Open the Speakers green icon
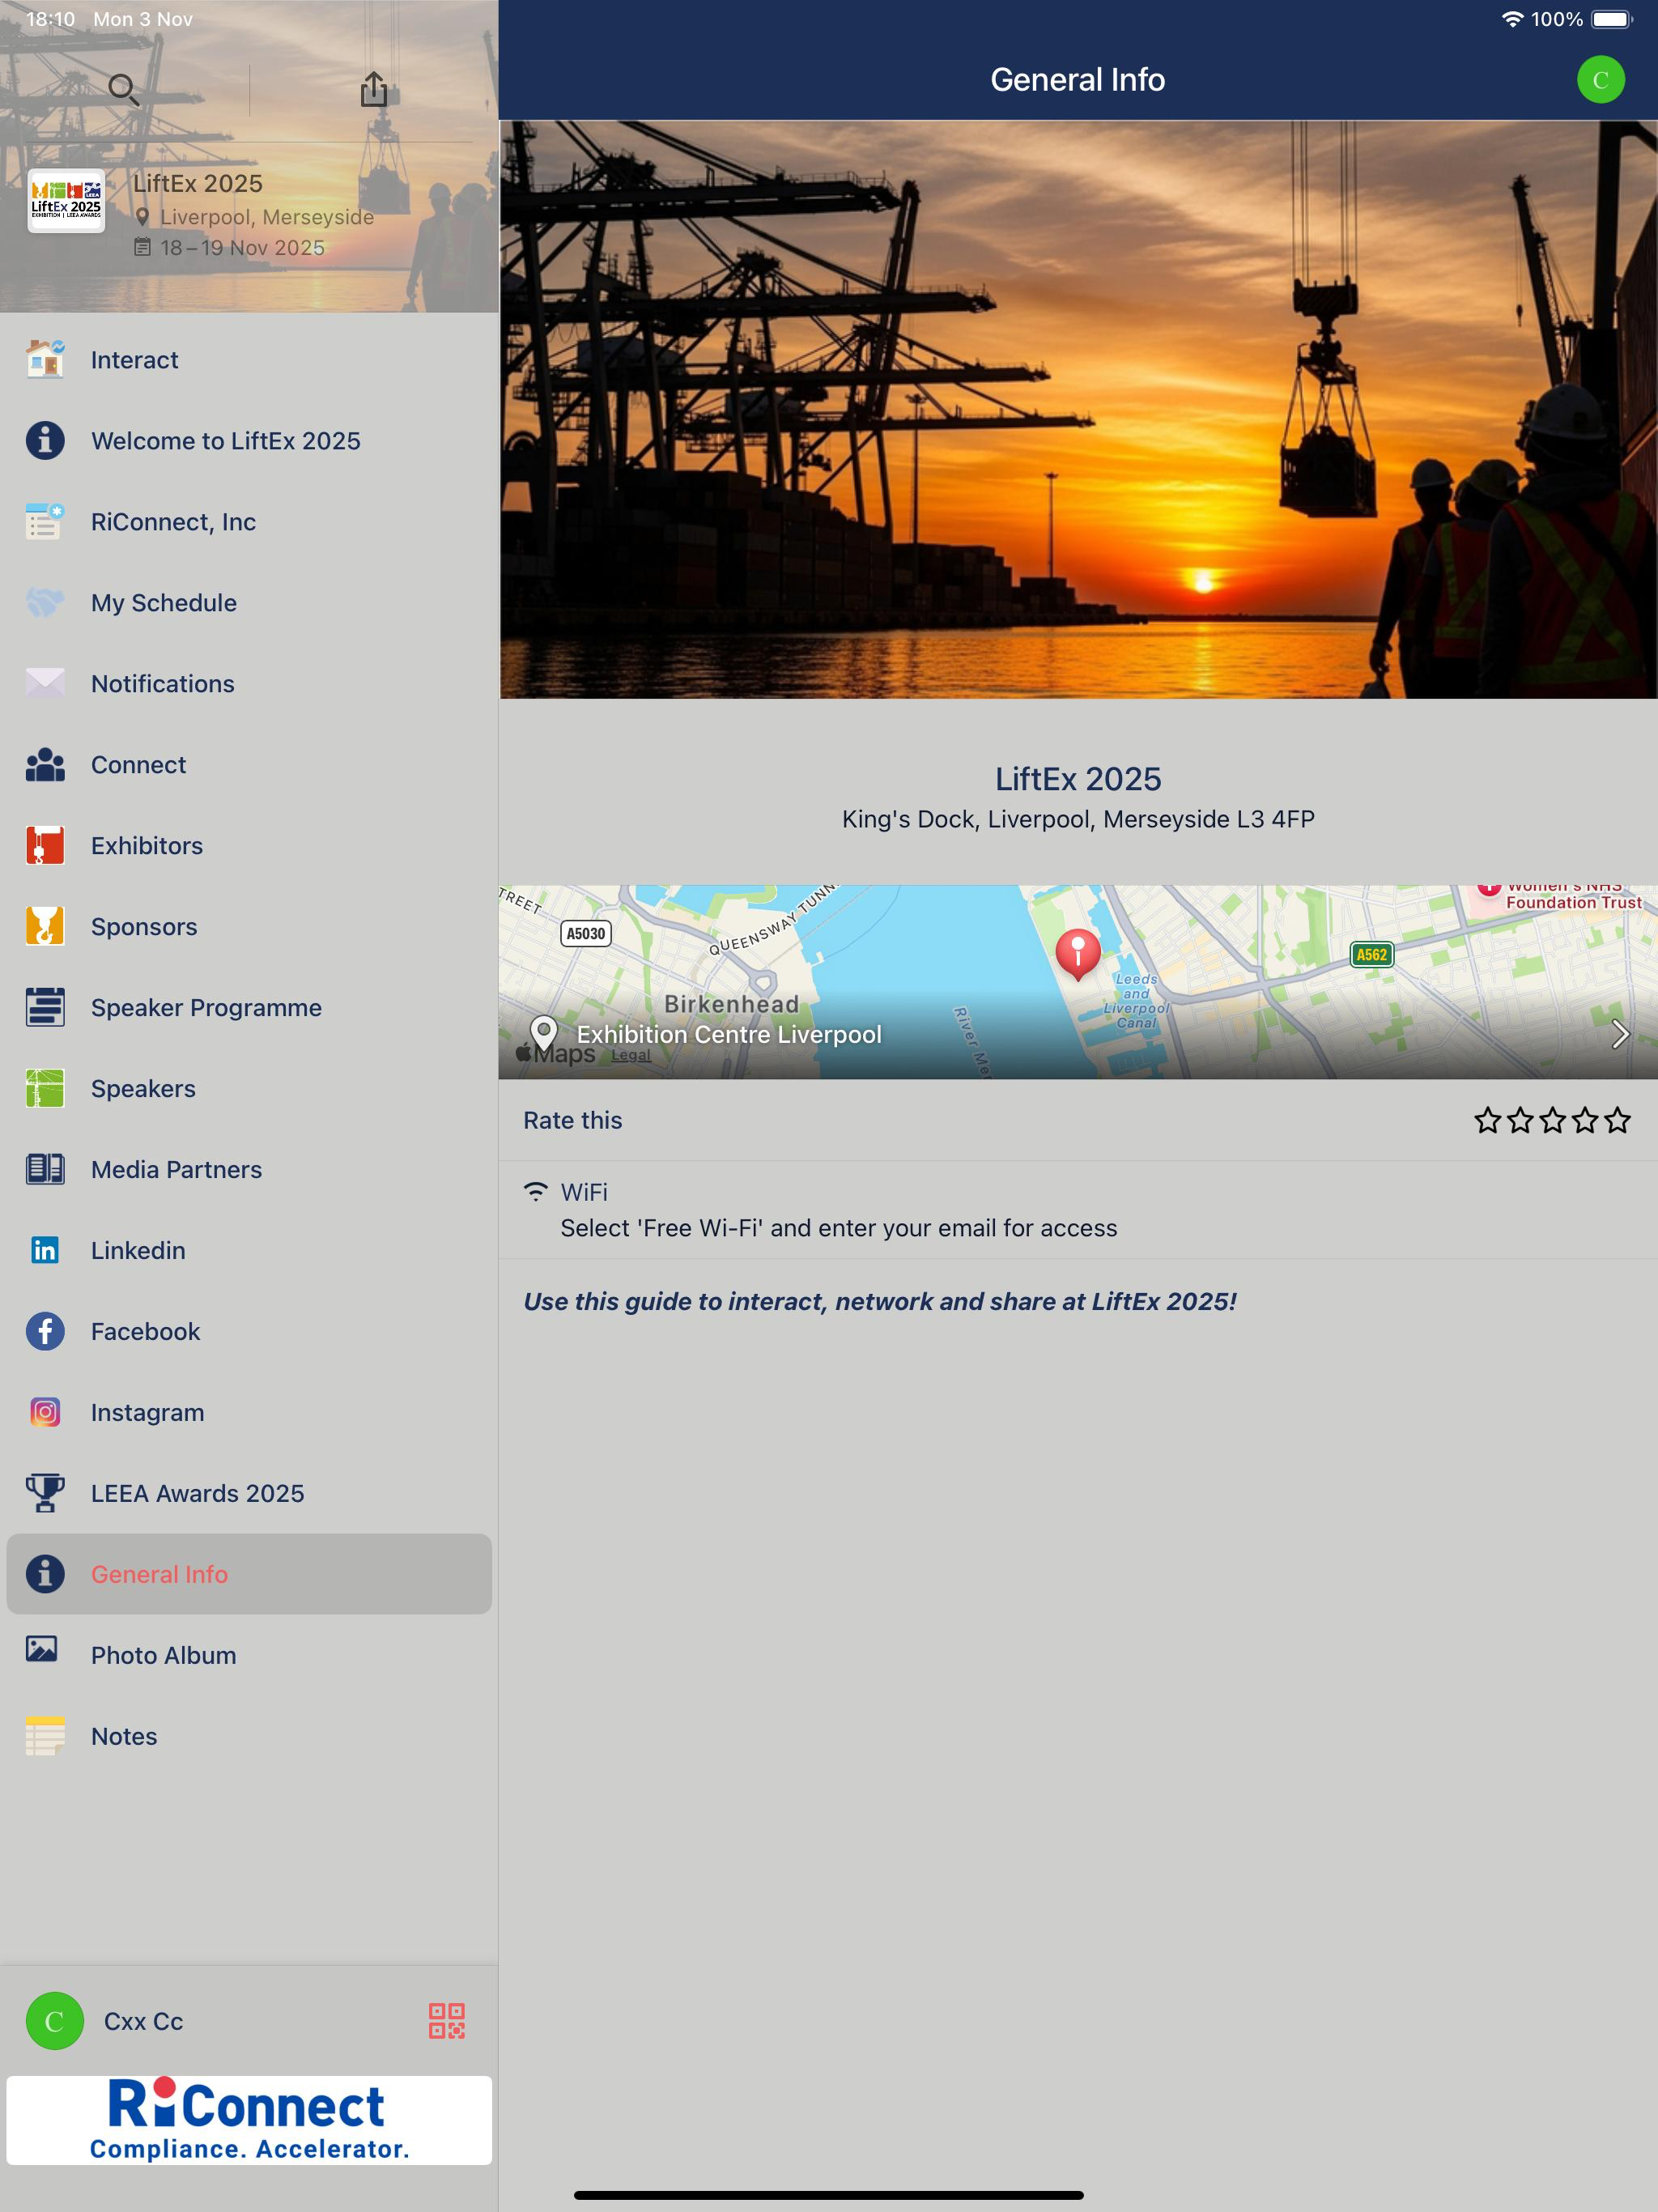 45,1088
